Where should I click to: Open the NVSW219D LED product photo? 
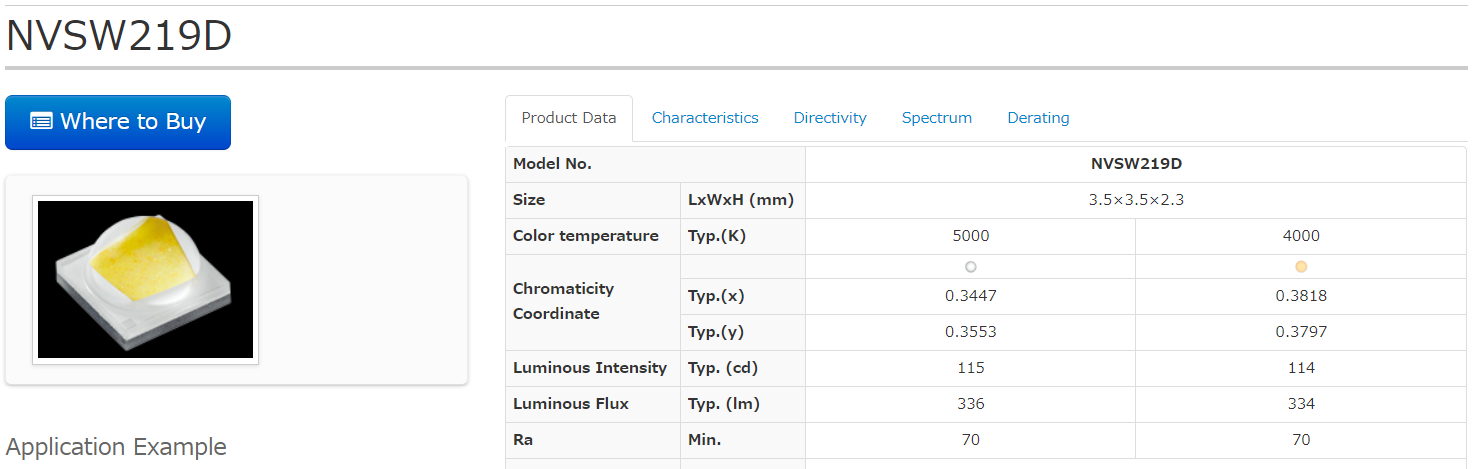pyautogui.click(x=146, y=279)
